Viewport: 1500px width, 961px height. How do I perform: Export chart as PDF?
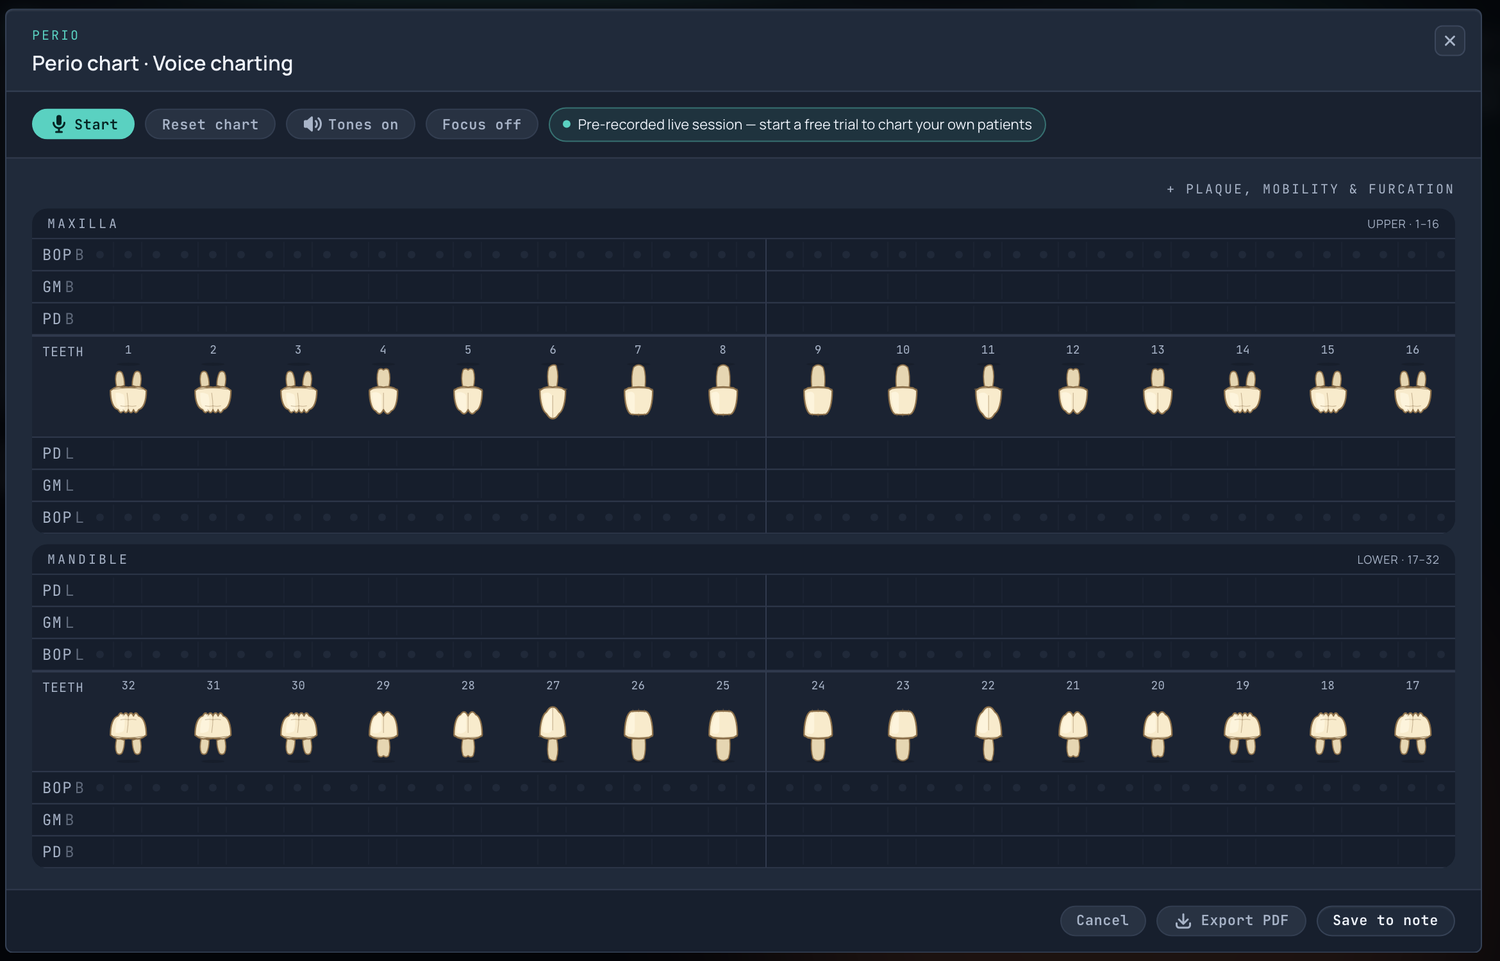coord(1231,920)
